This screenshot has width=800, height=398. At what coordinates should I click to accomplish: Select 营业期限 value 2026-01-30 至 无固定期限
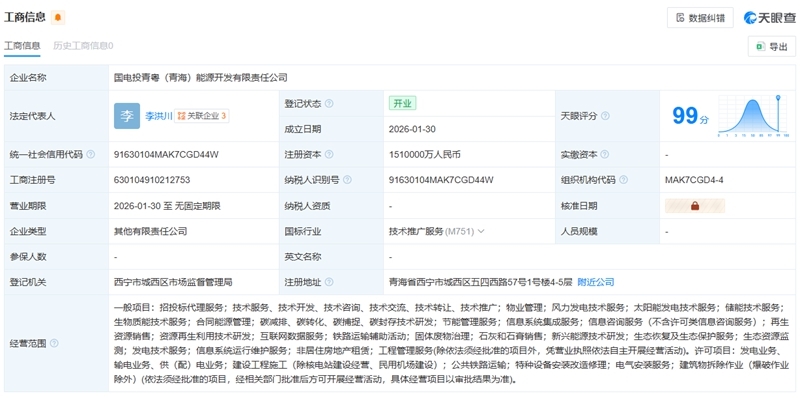pos(167,206)
